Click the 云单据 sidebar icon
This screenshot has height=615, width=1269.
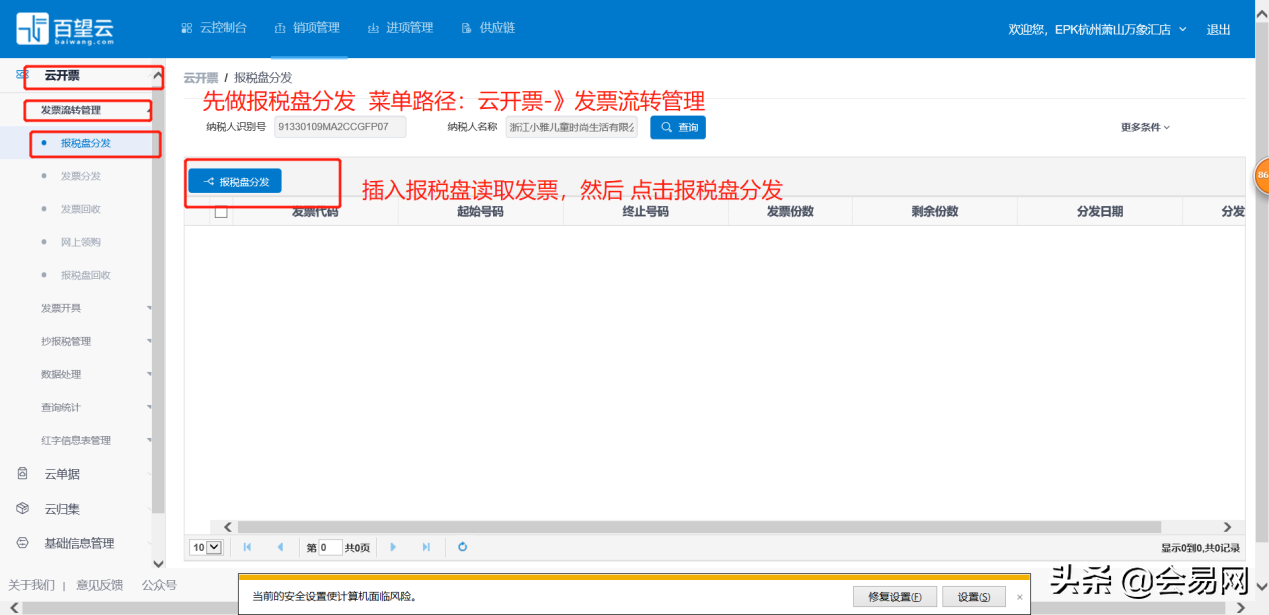[22, 474]
